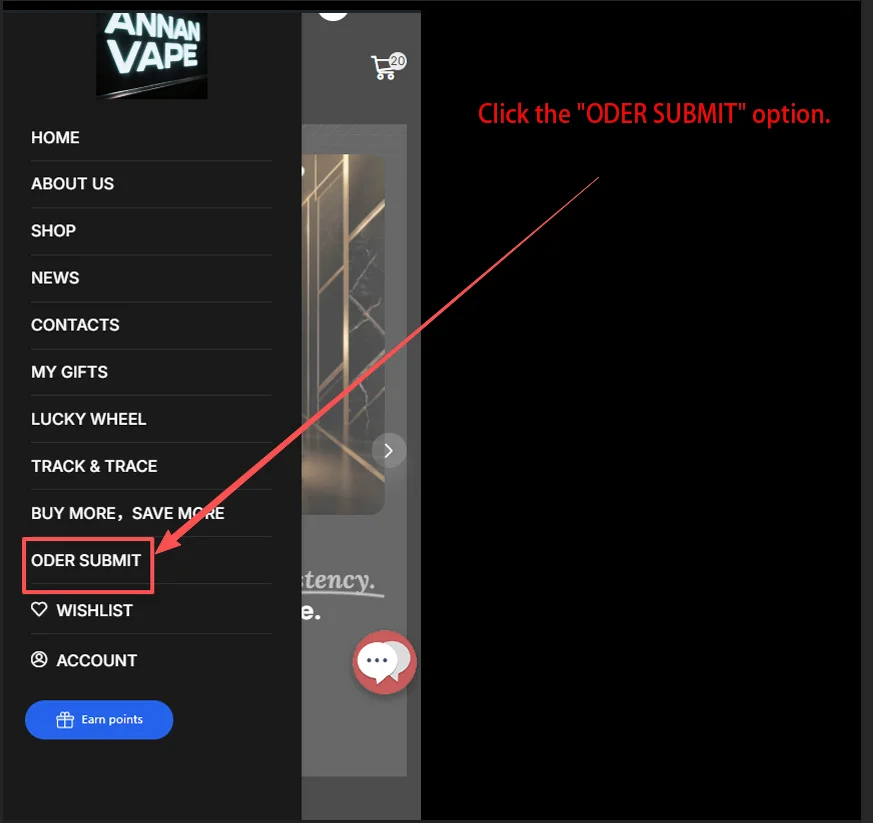
Task: Open the shopping cart icon
Action: 385,68
